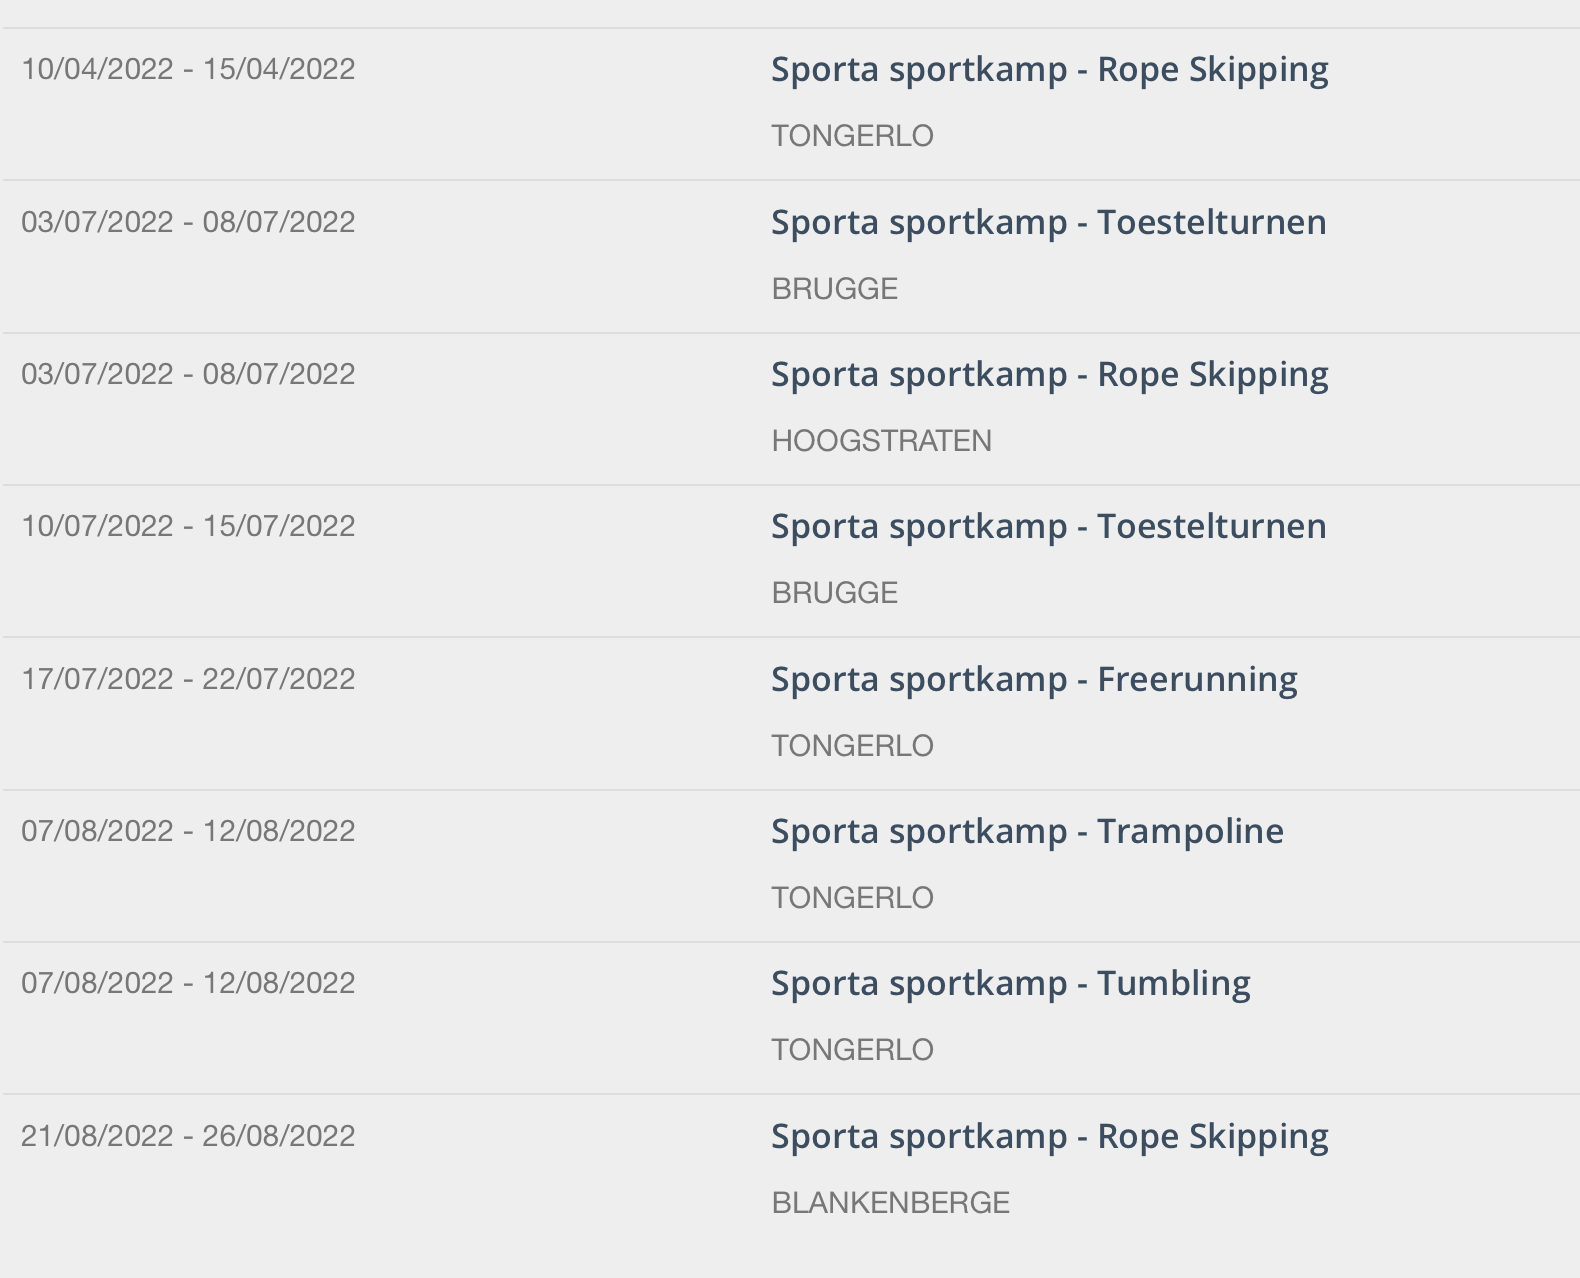The height and width of the screenshot is (1278, 1580).
Task: Click the HOOGSTRATEN location text
Action: point(881,441)
